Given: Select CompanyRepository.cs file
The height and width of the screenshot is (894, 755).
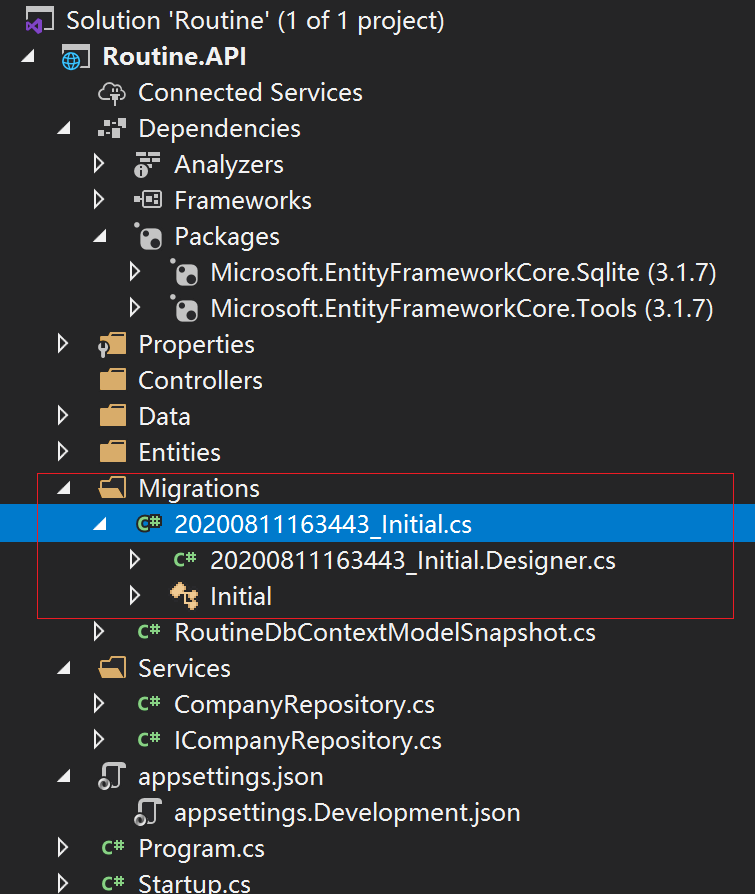Looking at the screenshot, I should [304, 705].
